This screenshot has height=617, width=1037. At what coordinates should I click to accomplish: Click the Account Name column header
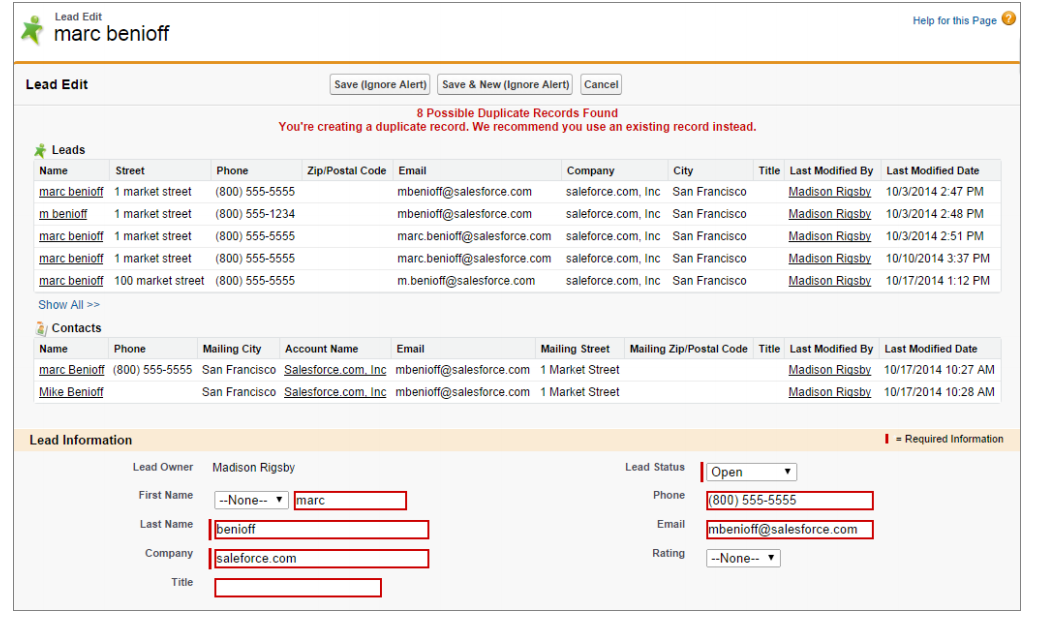pyautogui.click(x=321, y=349)
